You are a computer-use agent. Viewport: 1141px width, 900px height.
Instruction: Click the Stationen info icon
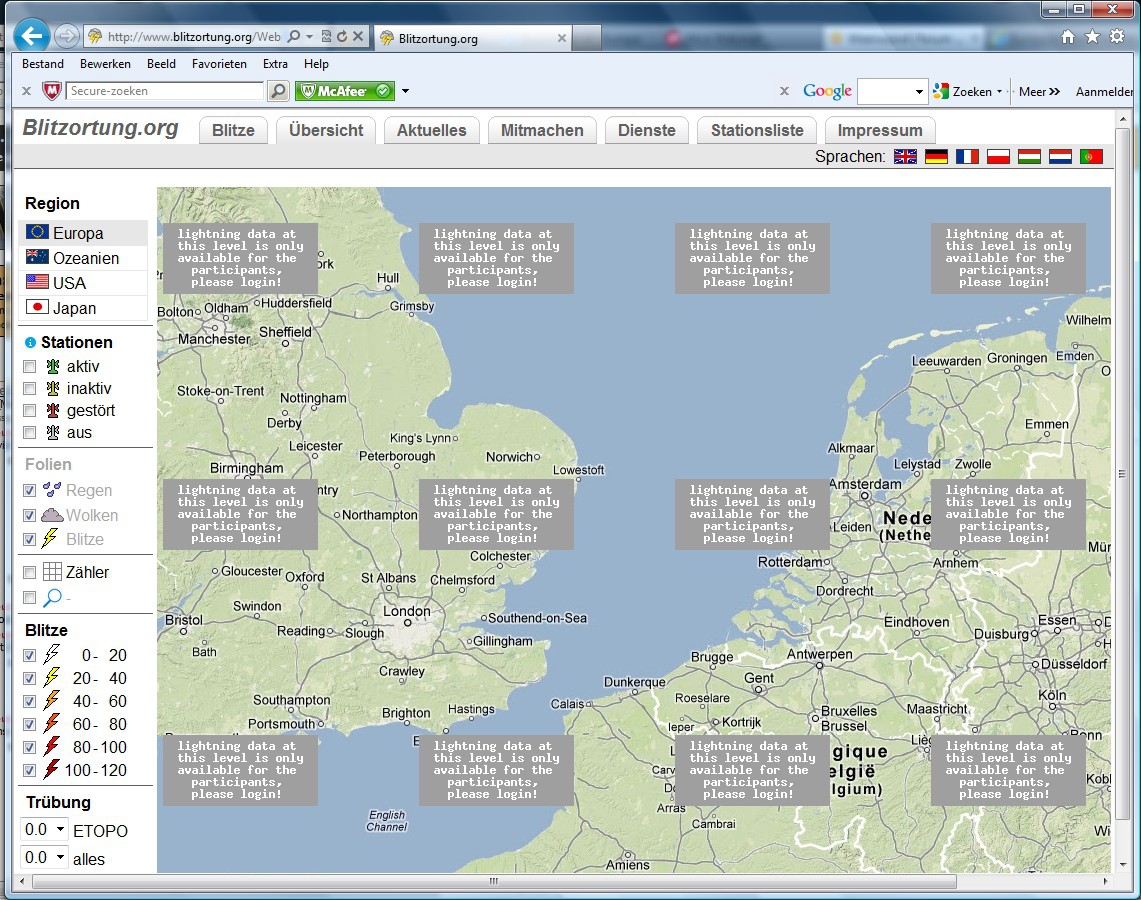click(x=30, y=343)
